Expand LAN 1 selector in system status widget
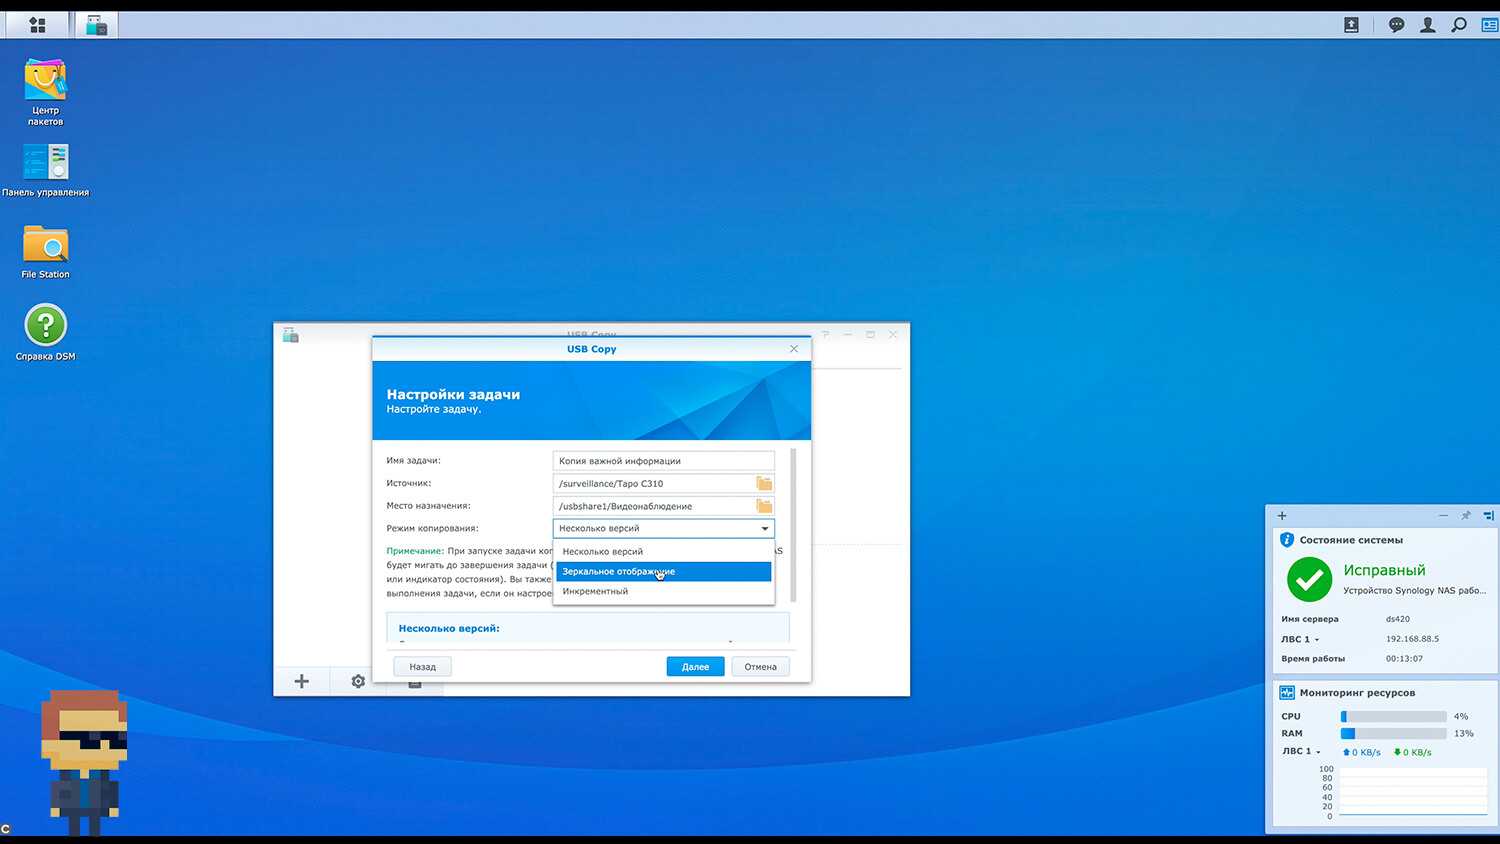Image resolution: width=1500 pixels, height=844 pixels. pyautogui.click(x=1316, y=640)
